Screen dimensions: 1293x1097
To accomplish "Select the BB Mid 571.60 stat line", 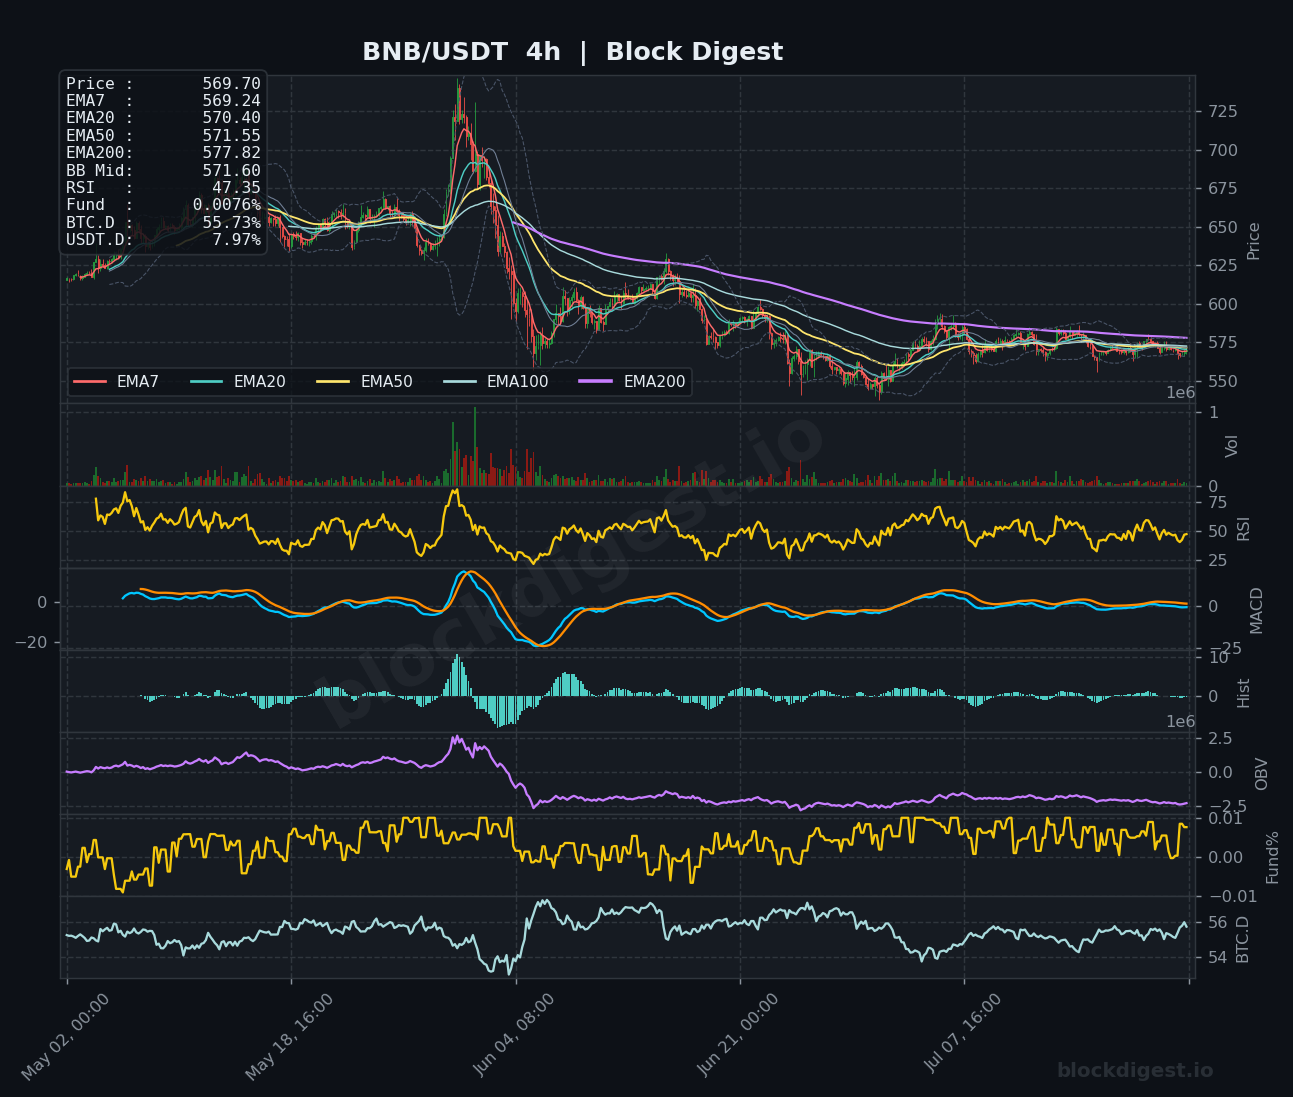I will pos(163,170).
